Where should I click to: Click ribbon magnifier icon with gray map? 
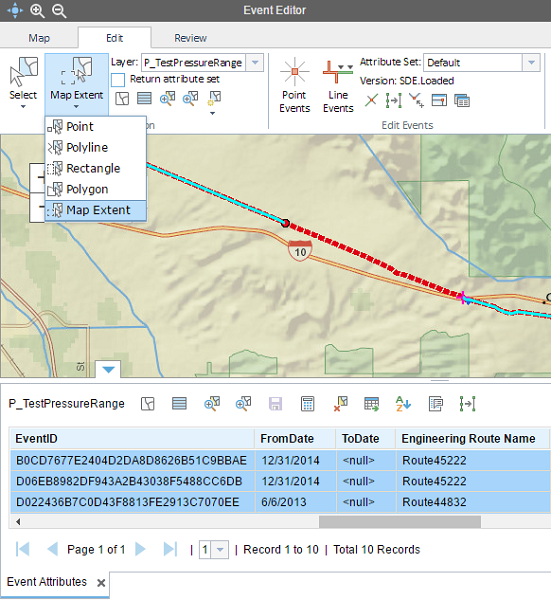pos(191,98)
